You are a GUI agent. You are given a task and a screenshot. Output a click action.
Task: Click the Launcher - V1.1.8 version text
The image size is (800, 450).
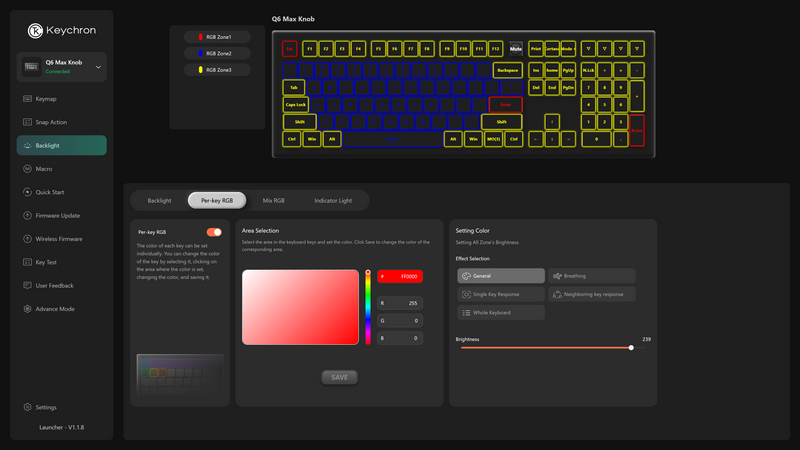[62, 428]
